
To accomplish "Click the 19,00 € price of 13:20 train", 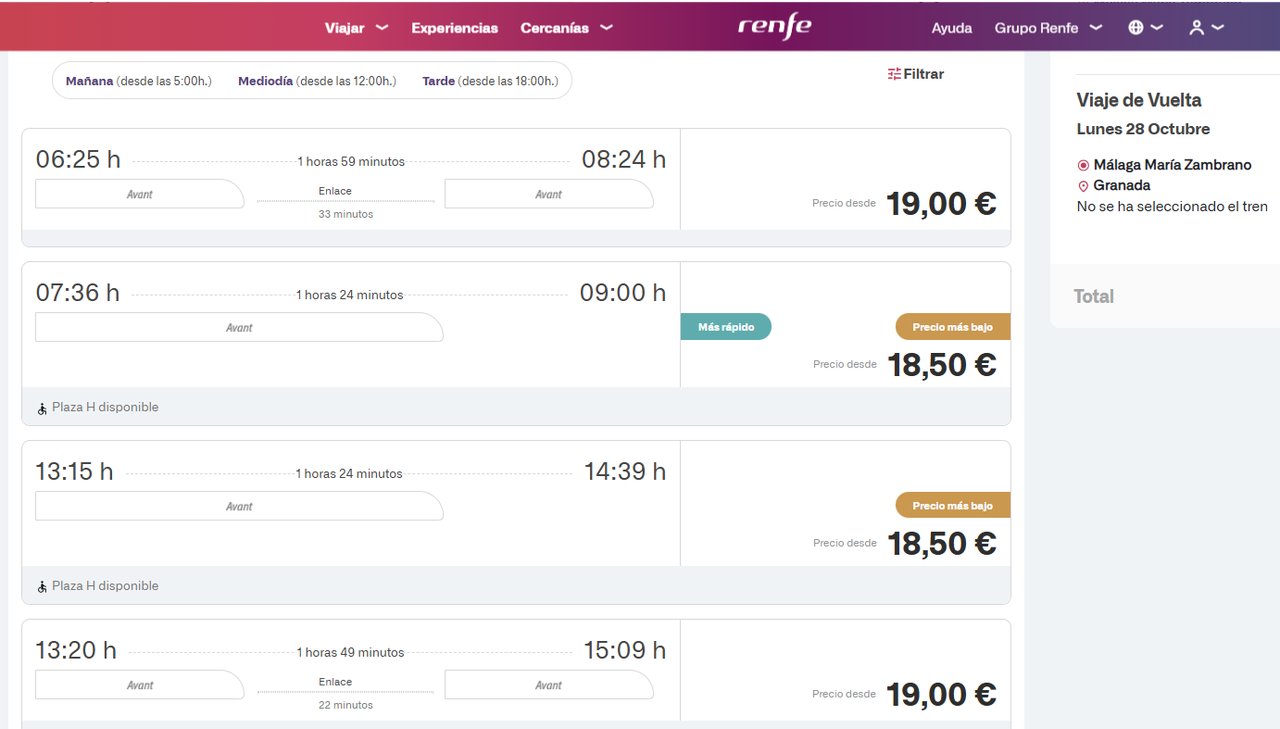I will coord(941,695).
